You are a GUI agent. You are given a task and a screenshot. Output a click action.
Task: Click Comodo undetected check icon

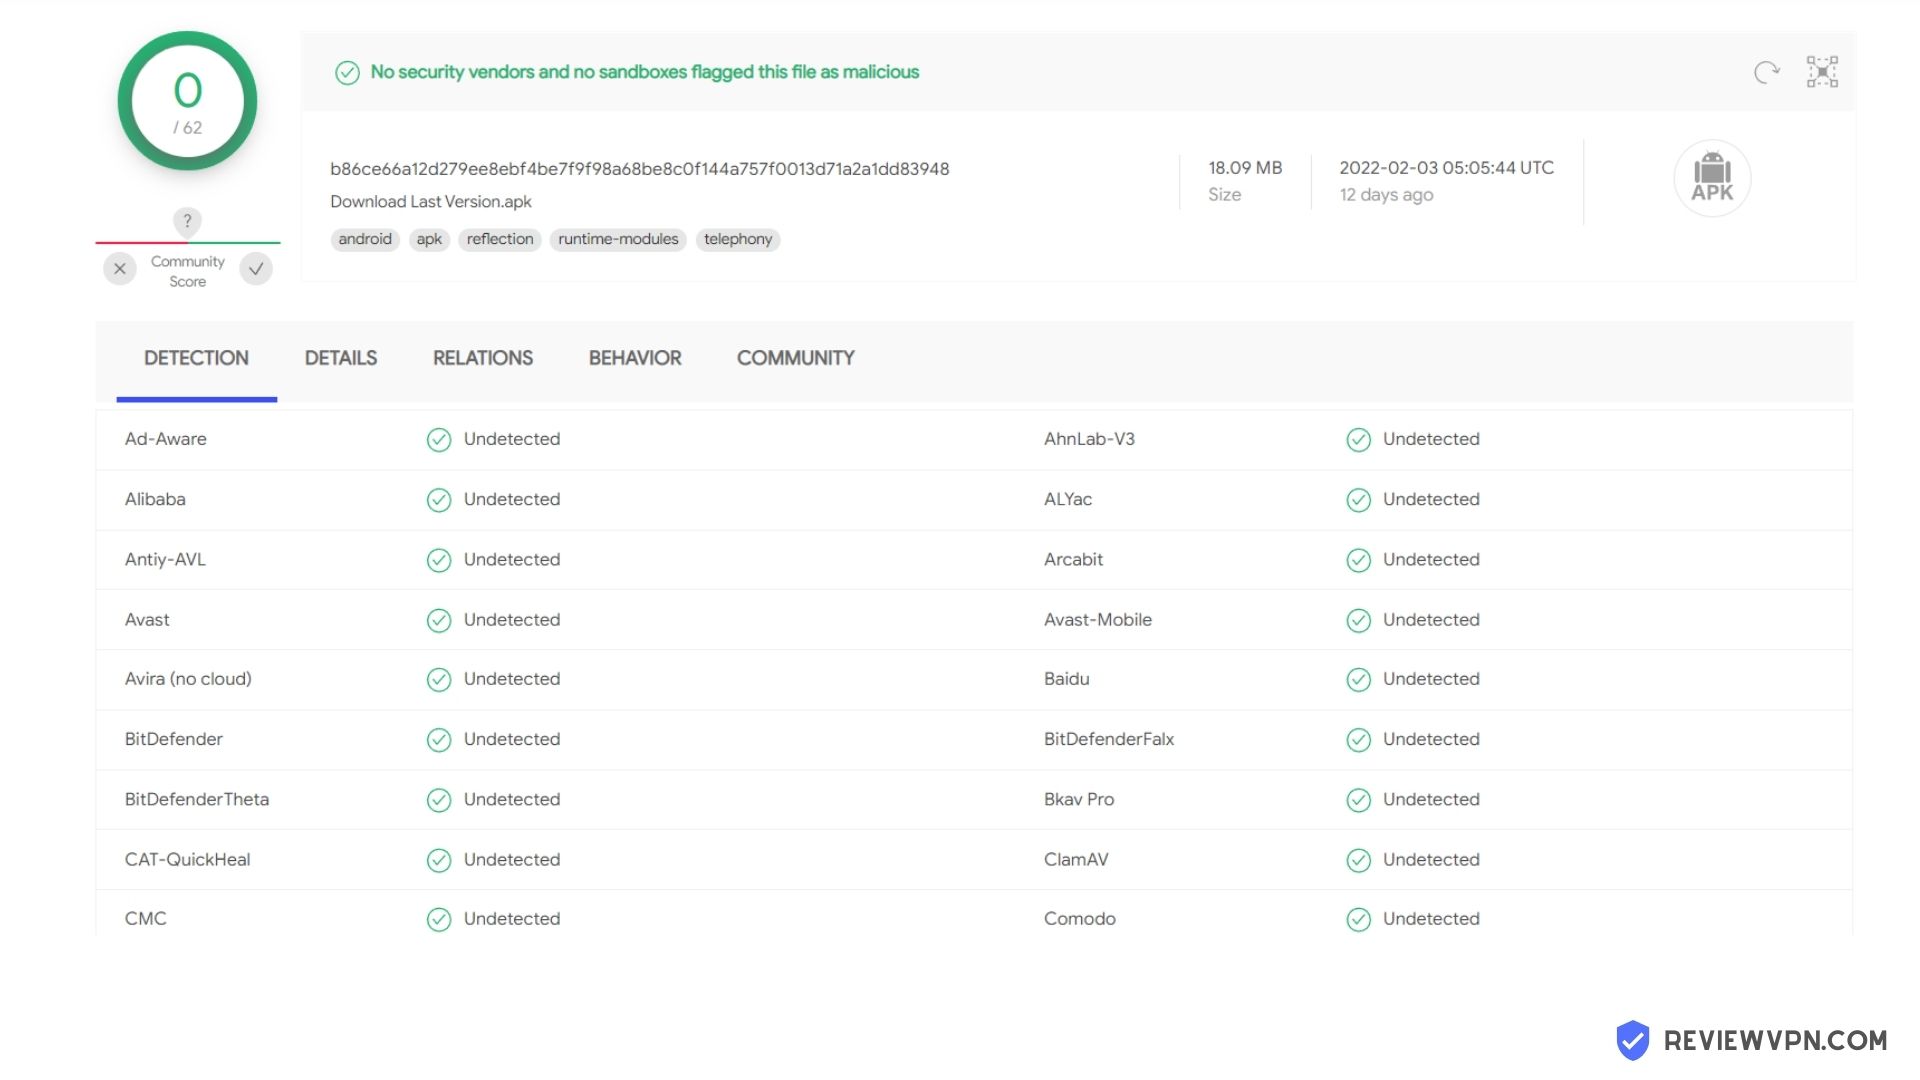tap(1358, 919)
